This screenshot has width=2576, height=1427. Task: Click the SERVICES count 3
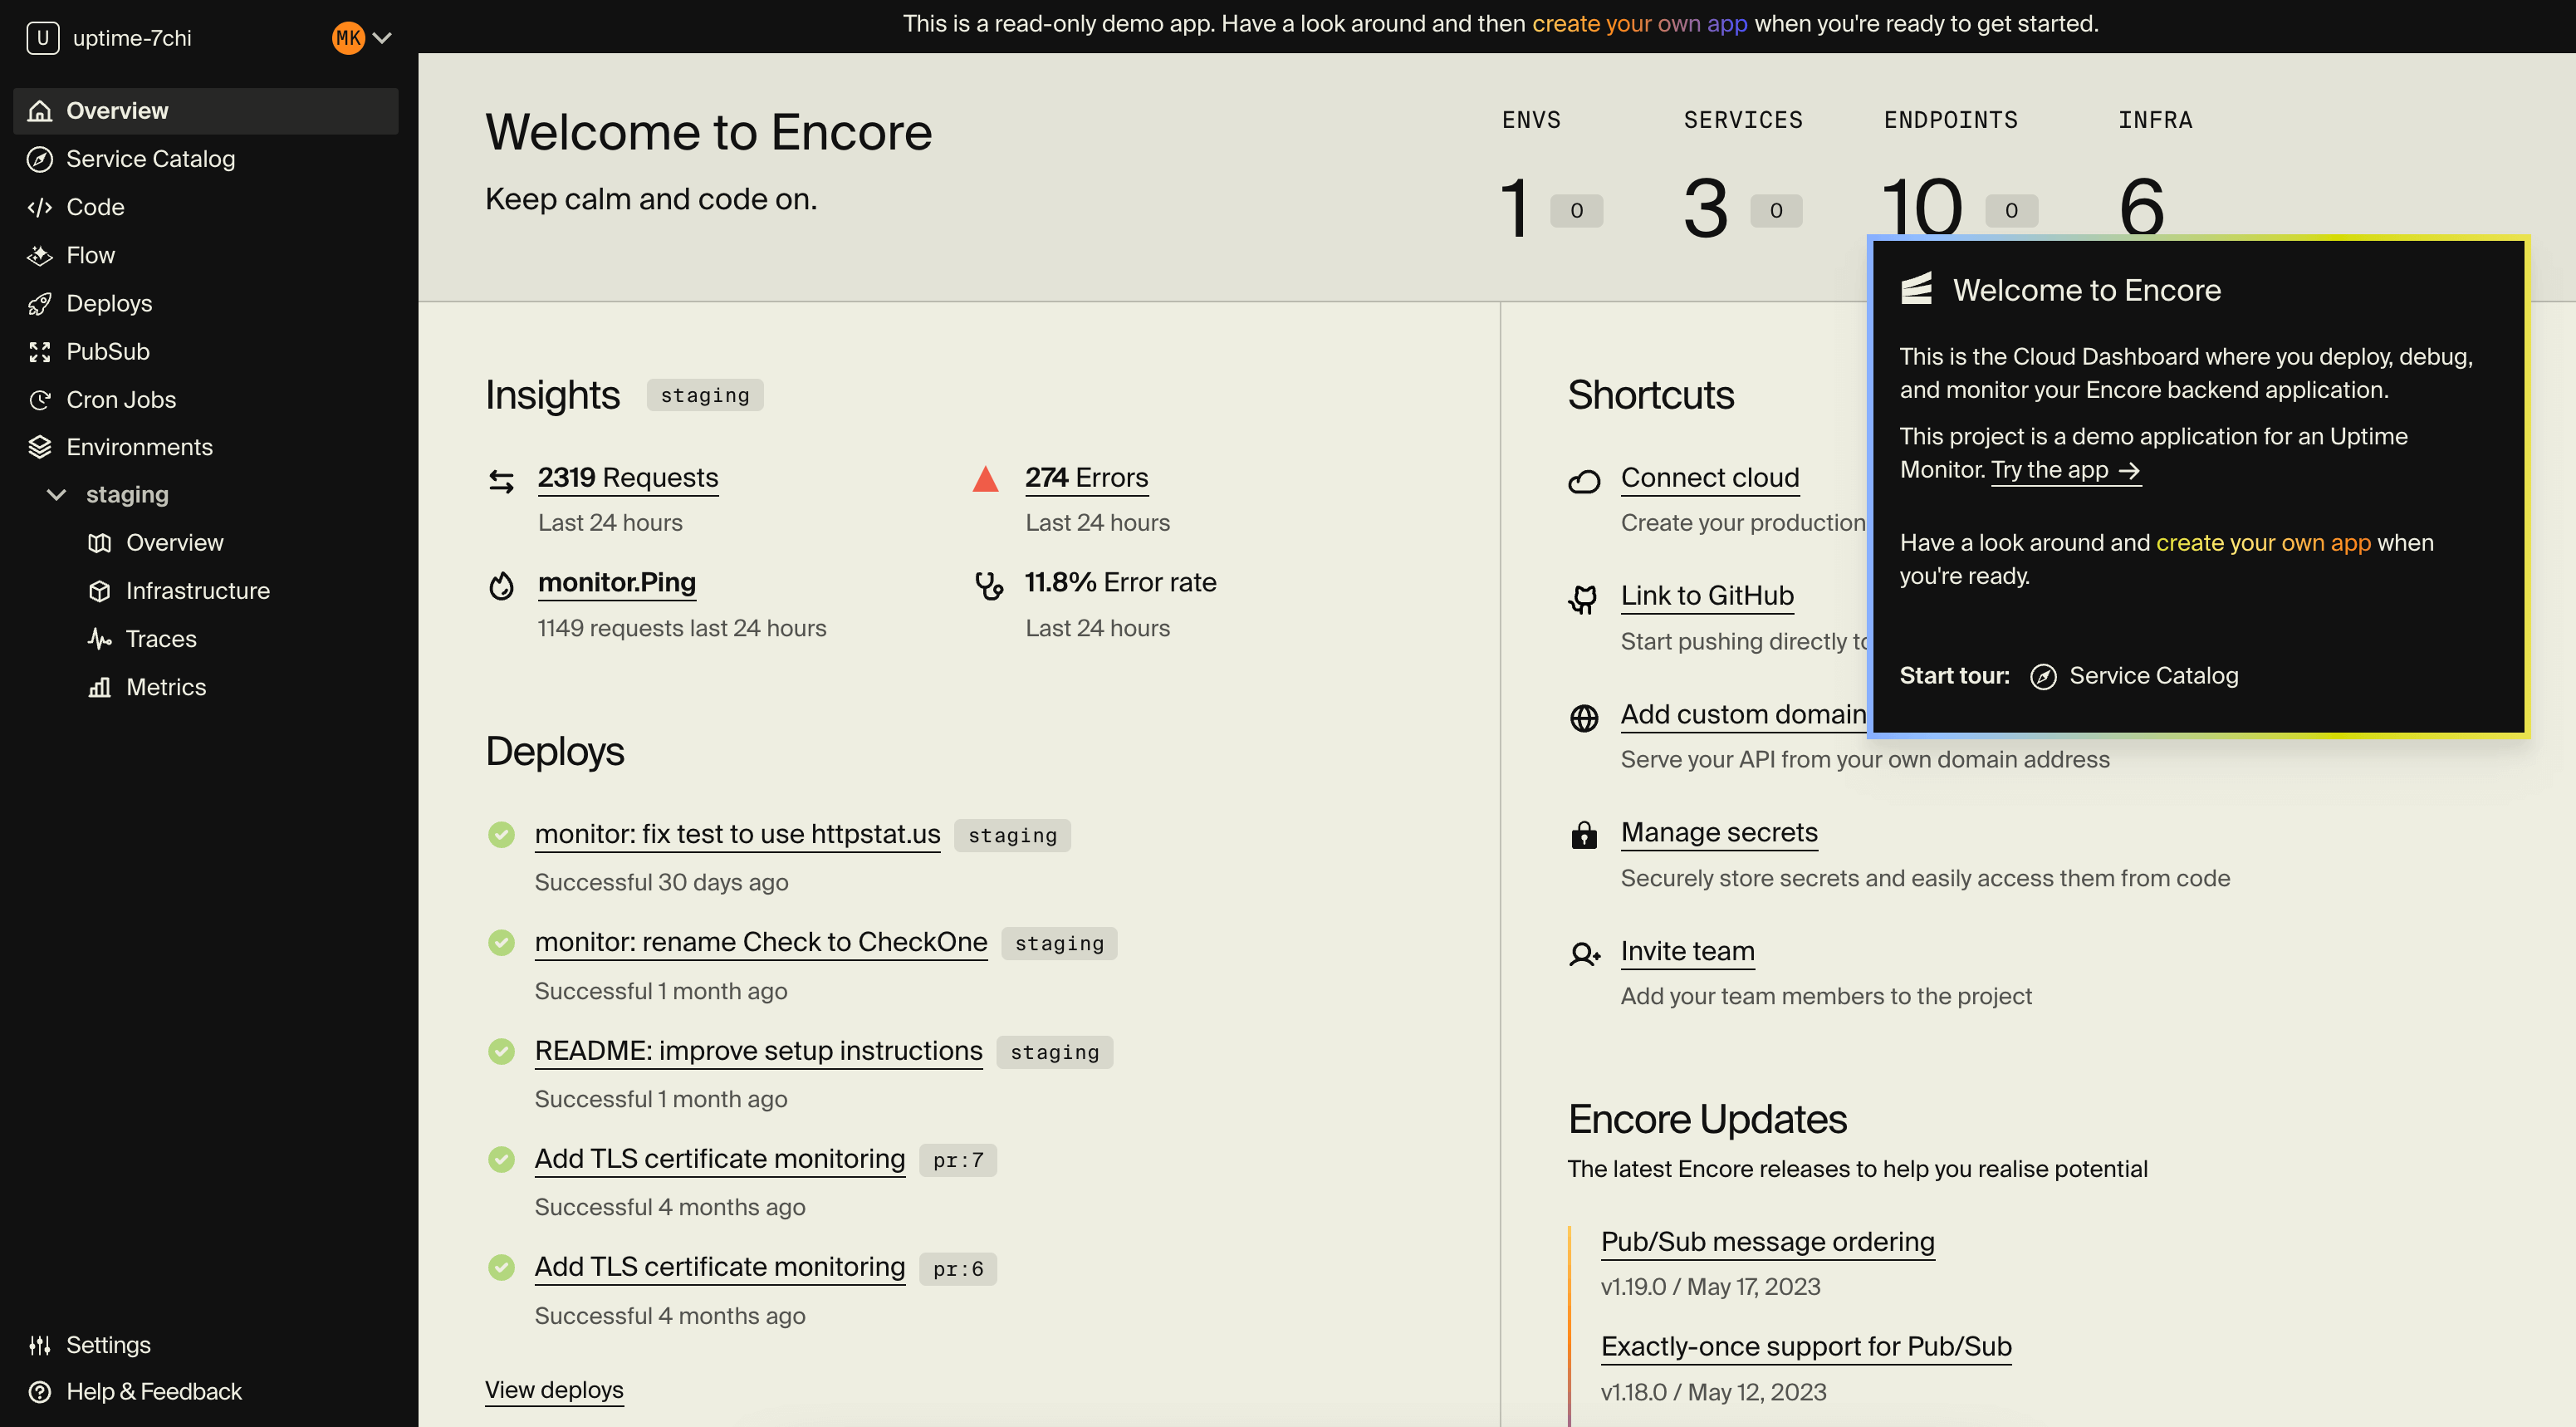tap(1706, 208)
